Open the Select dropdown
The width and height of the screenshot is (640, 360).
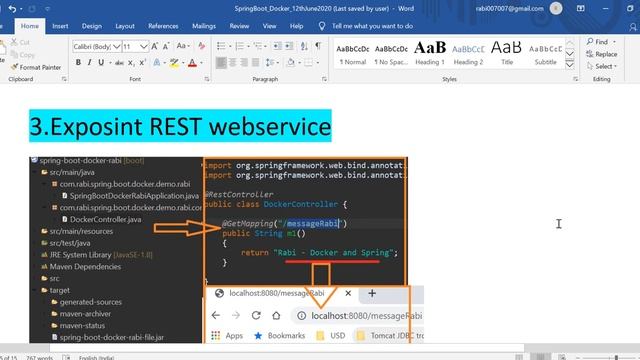coord(602,66)
